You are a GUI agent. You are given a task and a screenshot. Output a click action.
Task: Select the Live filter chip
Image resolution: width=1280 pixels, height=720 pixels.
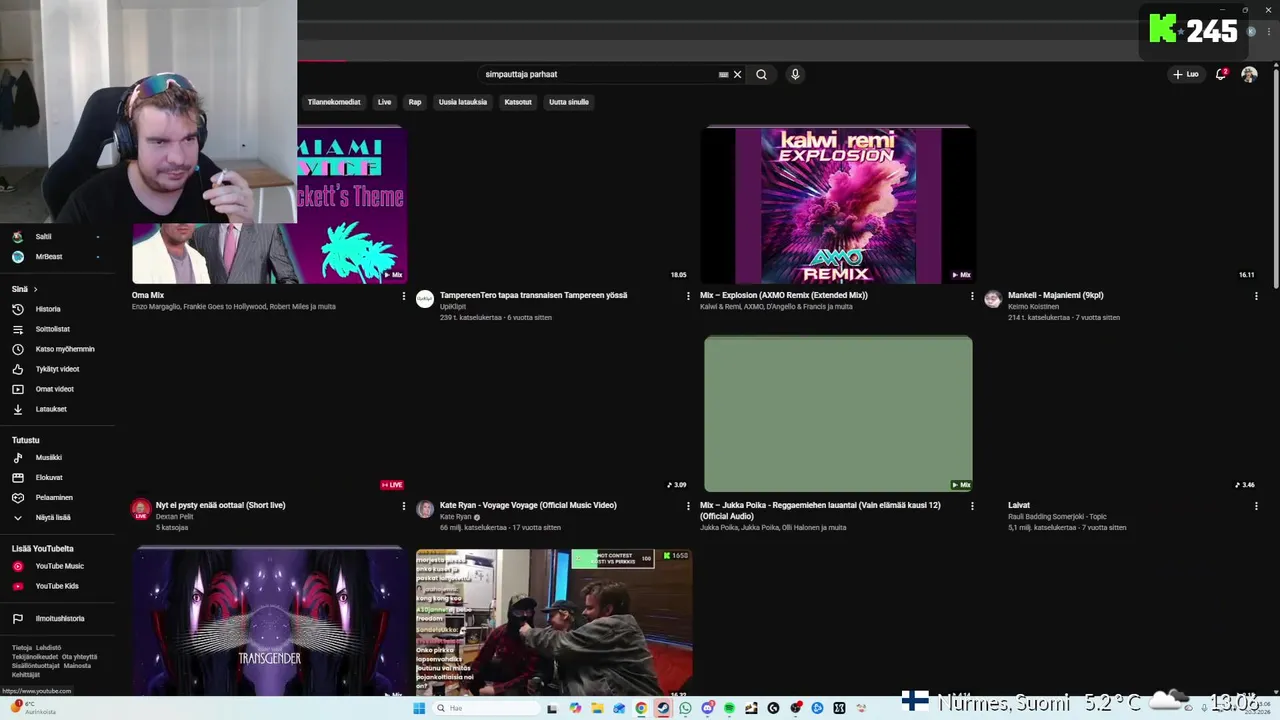click(x=384, y=102)
